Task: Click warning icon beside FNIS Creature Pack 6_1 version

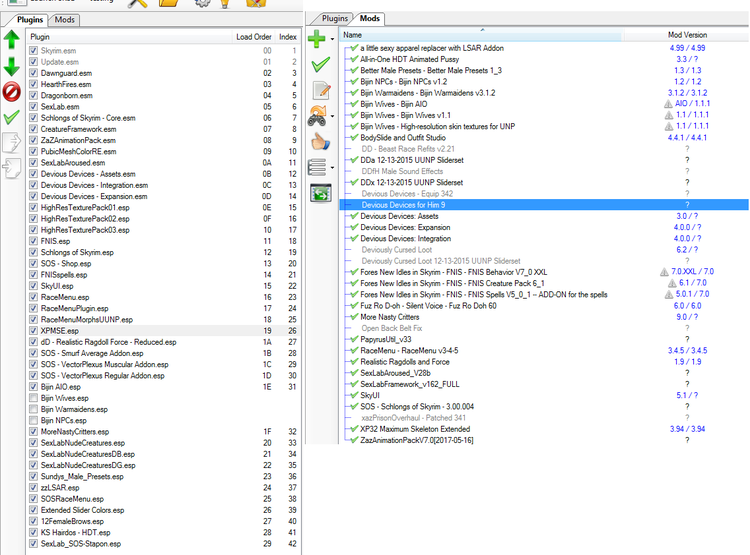Action: [x=672, y=283]
